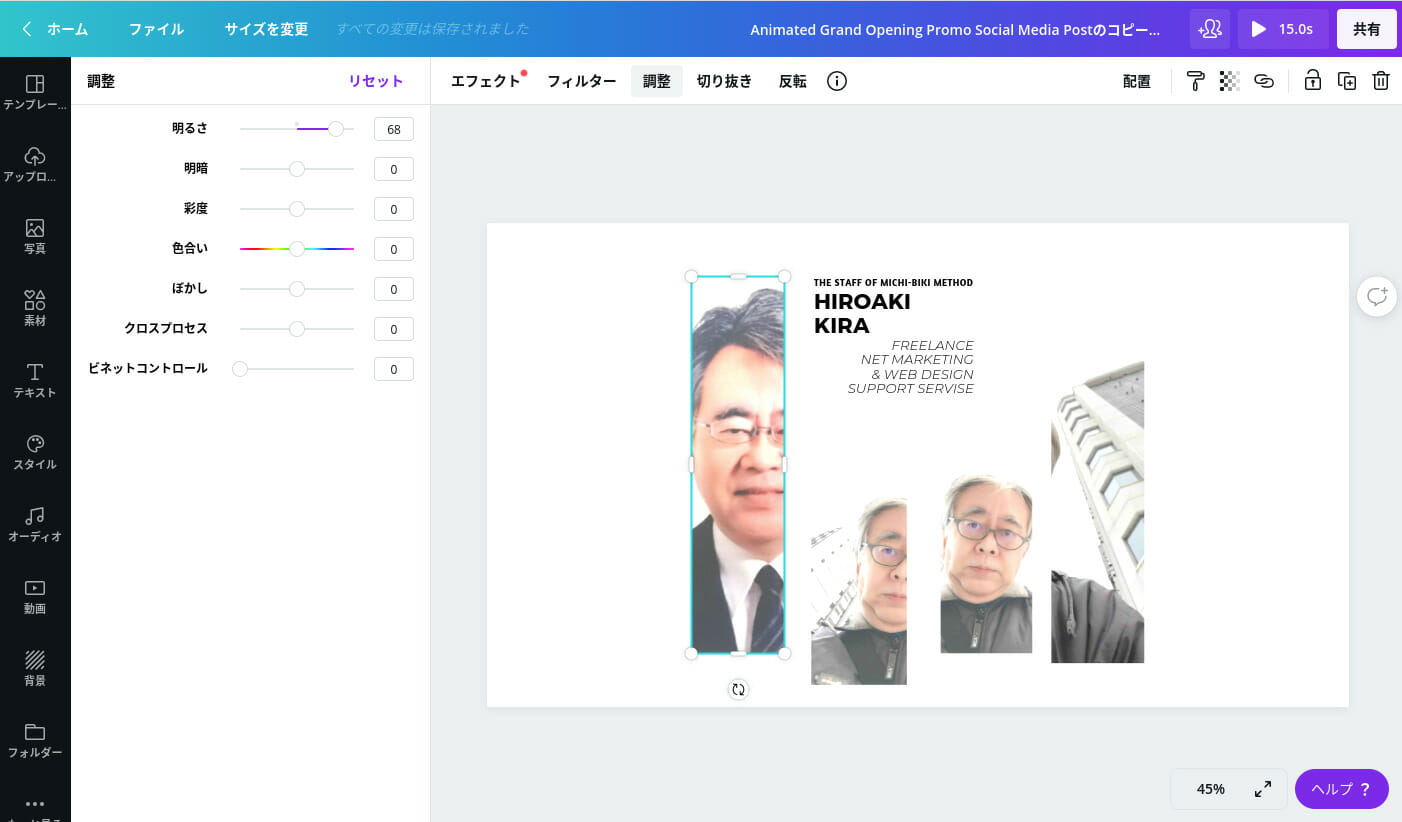Image resolution: width=1402 pixels, height=822 pixels.
Task: Click the クロスプロセス value input field
Action: [394, 329]
